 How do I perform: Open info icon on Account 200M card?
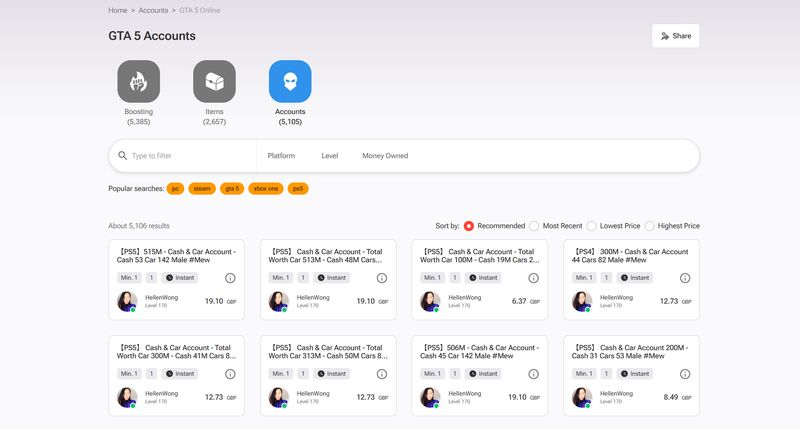685,374
